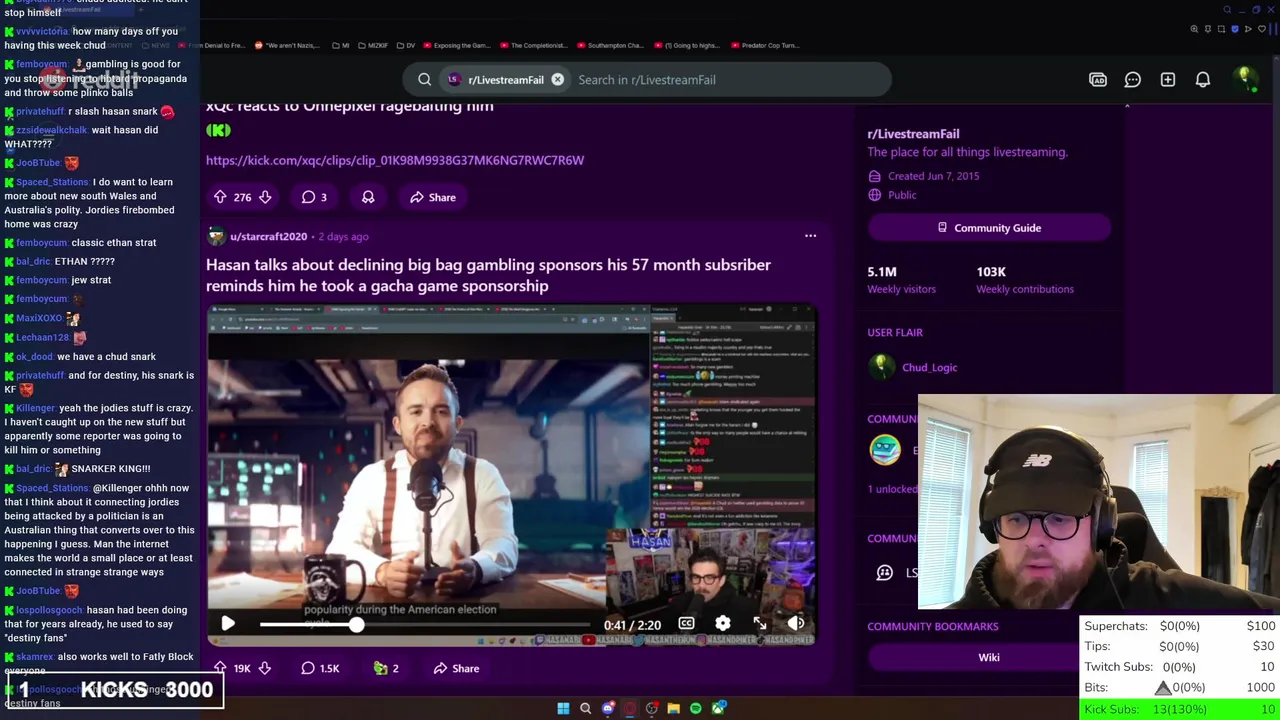Open the MI bookmarks folder
1280x720 pixels.
point(340,45)
